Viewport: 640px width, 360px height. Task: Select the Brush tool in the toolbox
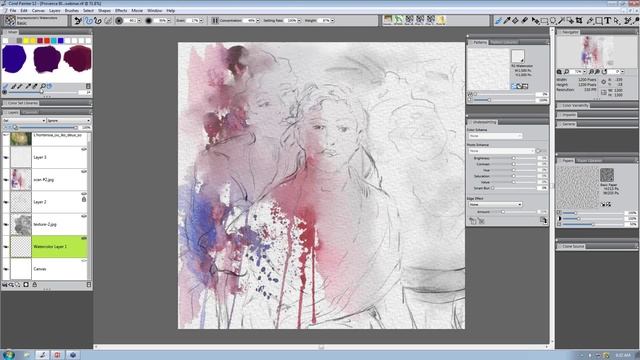[x=498, y=20]
